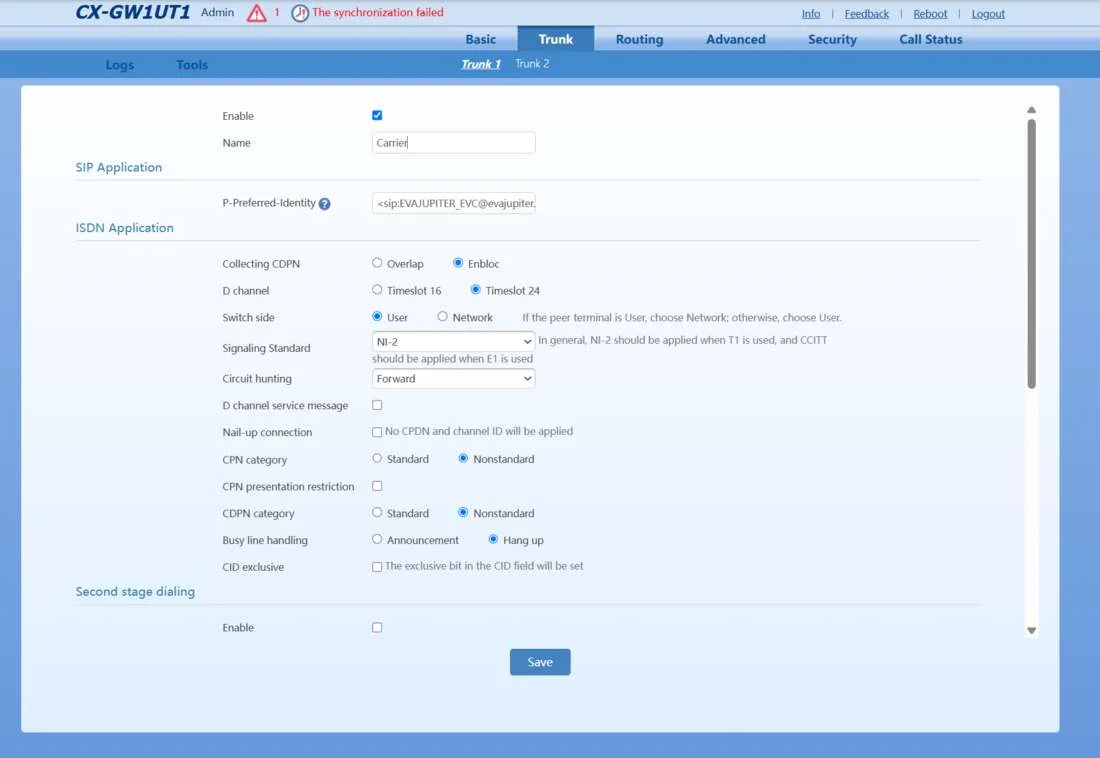The width and height of the screenshot is (1100, 758).
Task: Select Nonstandard for CDPN category
Action: pos(463,512)
